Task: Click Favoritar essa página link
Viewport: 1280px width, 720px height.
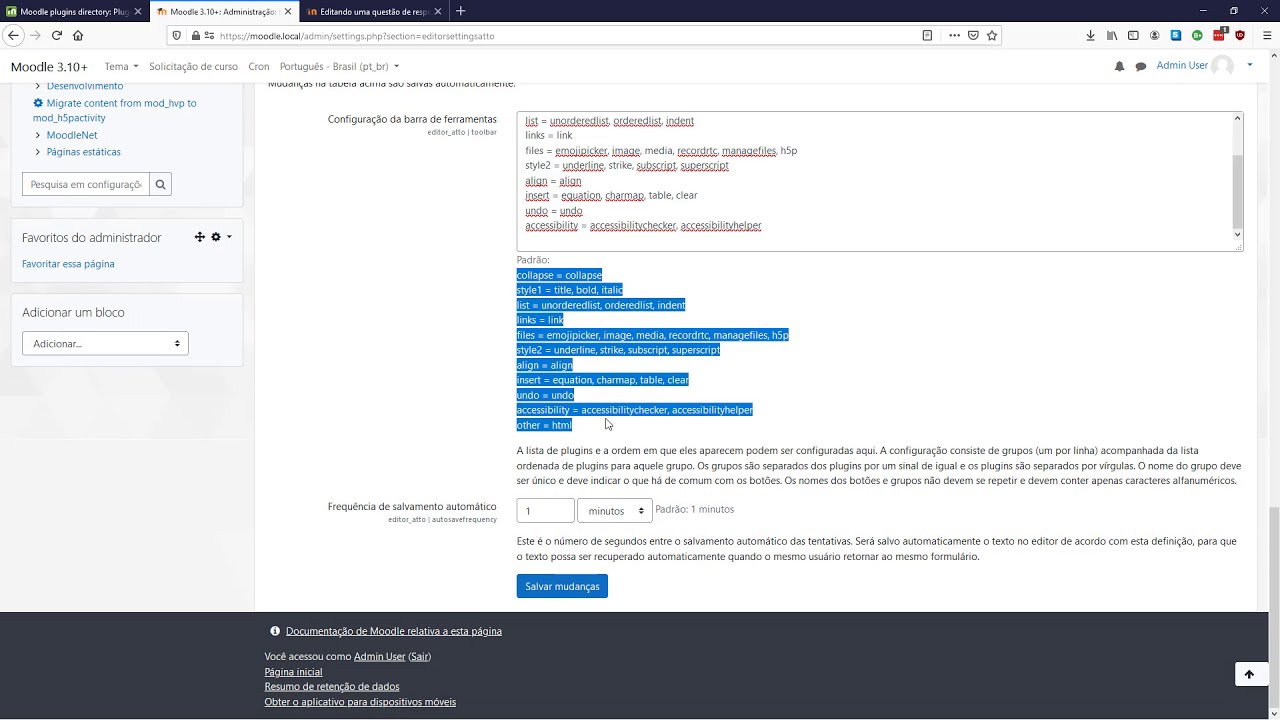Action: [x=68, y=264]
